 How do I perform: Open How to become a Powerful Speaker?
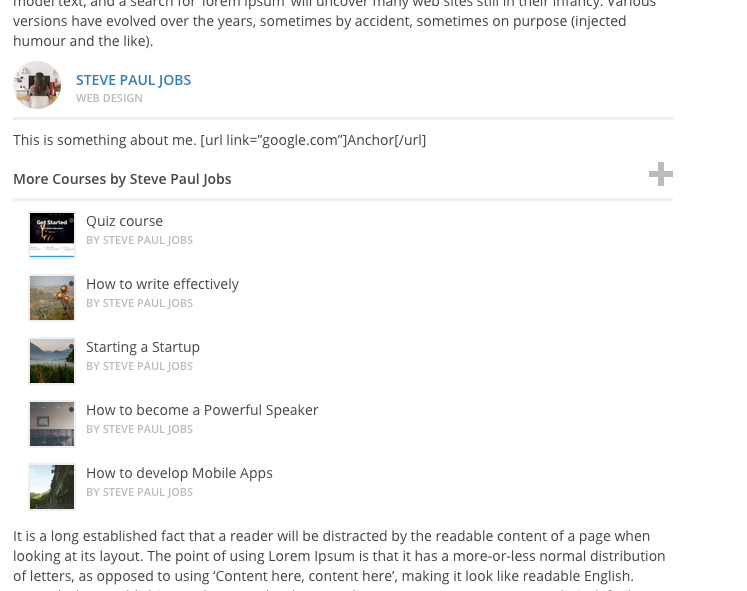pos(202,410)
